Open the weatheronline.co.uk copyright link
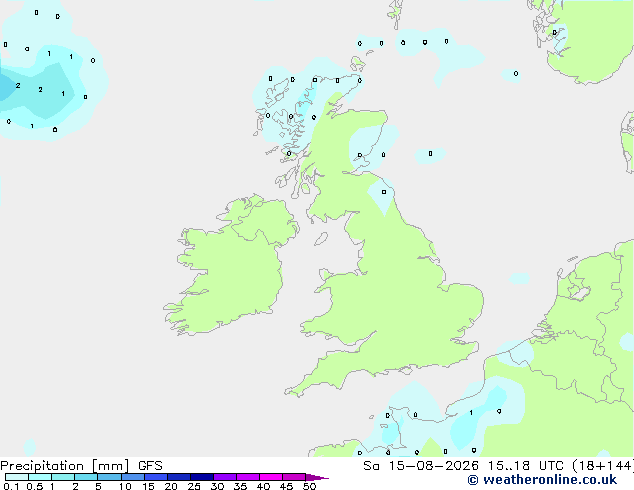This screenshot has width=634, height=490. (542, 480)
